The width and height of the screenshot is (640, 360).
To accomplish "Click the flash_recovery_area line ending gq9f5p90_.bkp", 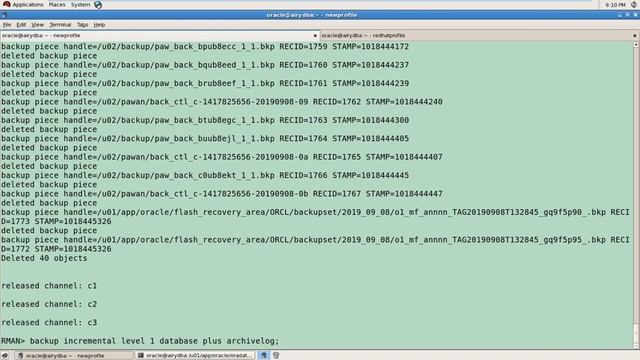I will click(315, 212).
